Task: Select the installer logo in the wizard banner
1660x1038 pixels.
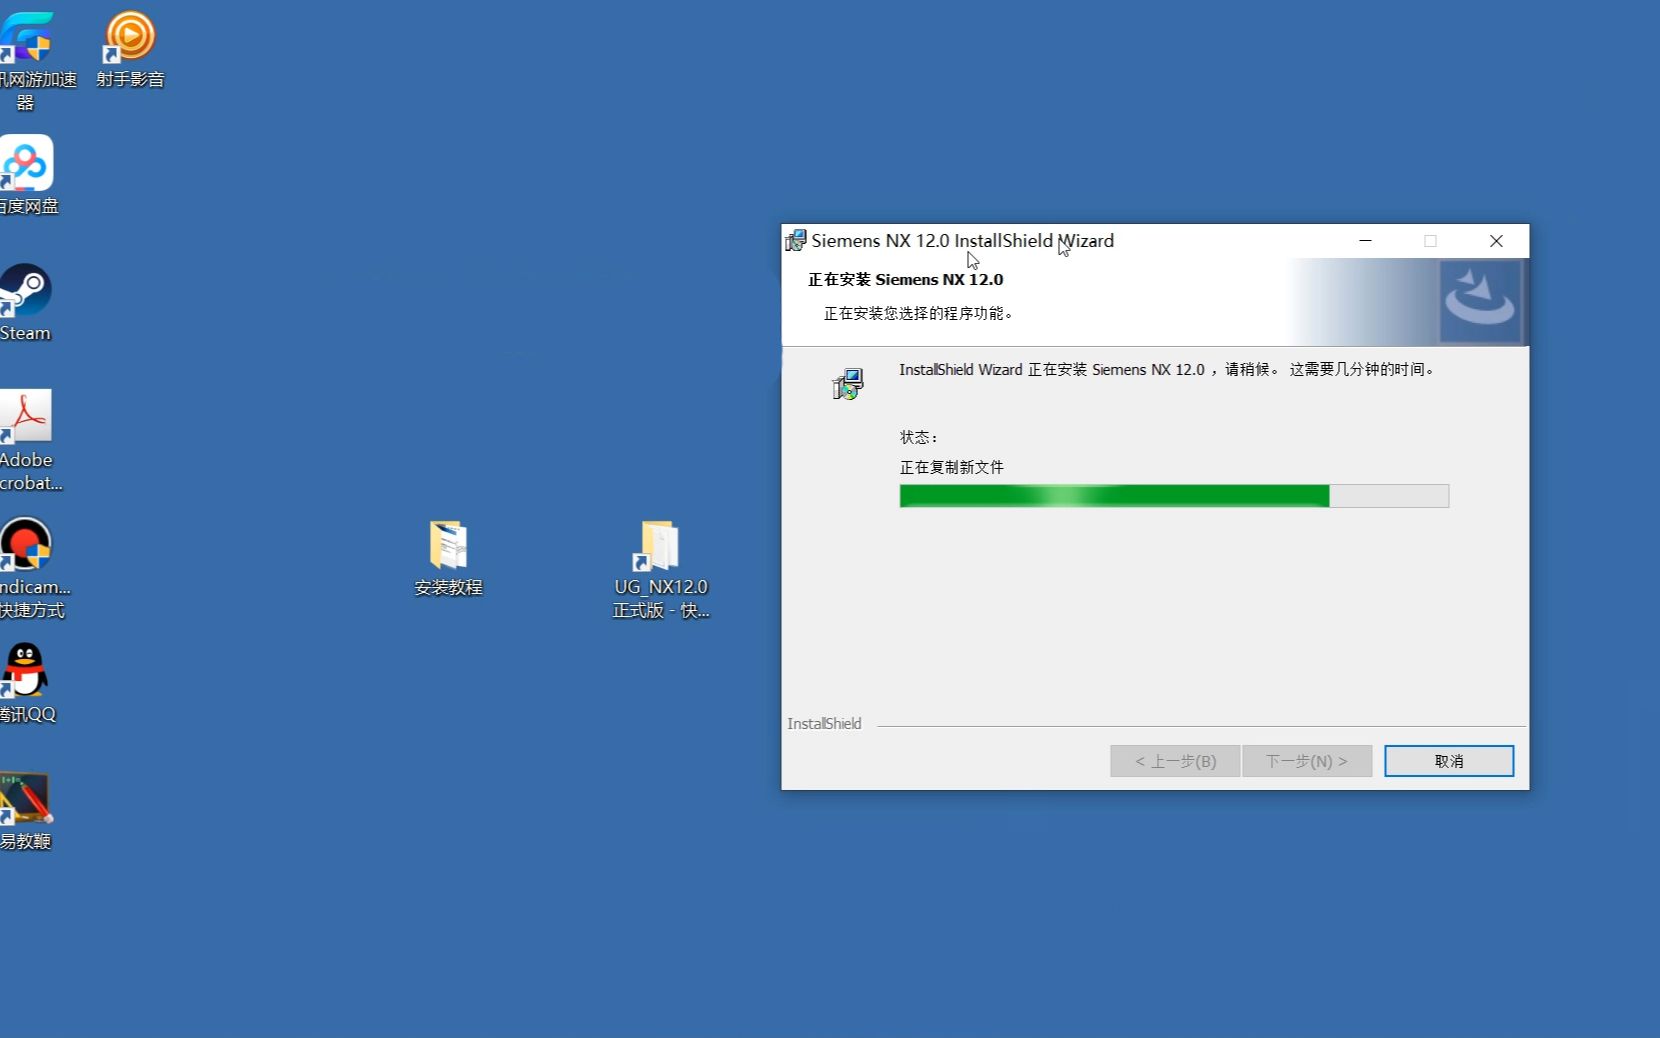Action: point(1482,301)
